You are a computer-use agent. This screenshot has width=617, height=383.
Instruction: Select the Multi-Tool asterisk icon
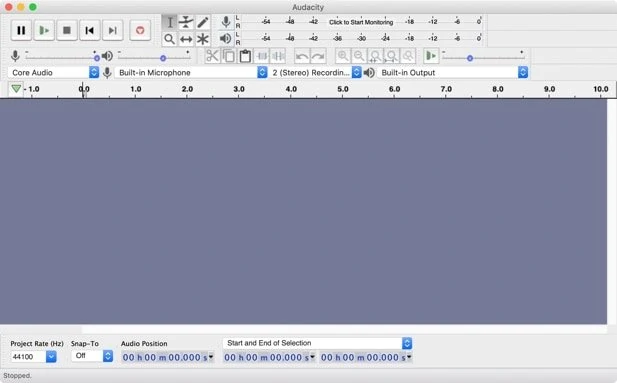pyautogui.click(x=203, y=39)
